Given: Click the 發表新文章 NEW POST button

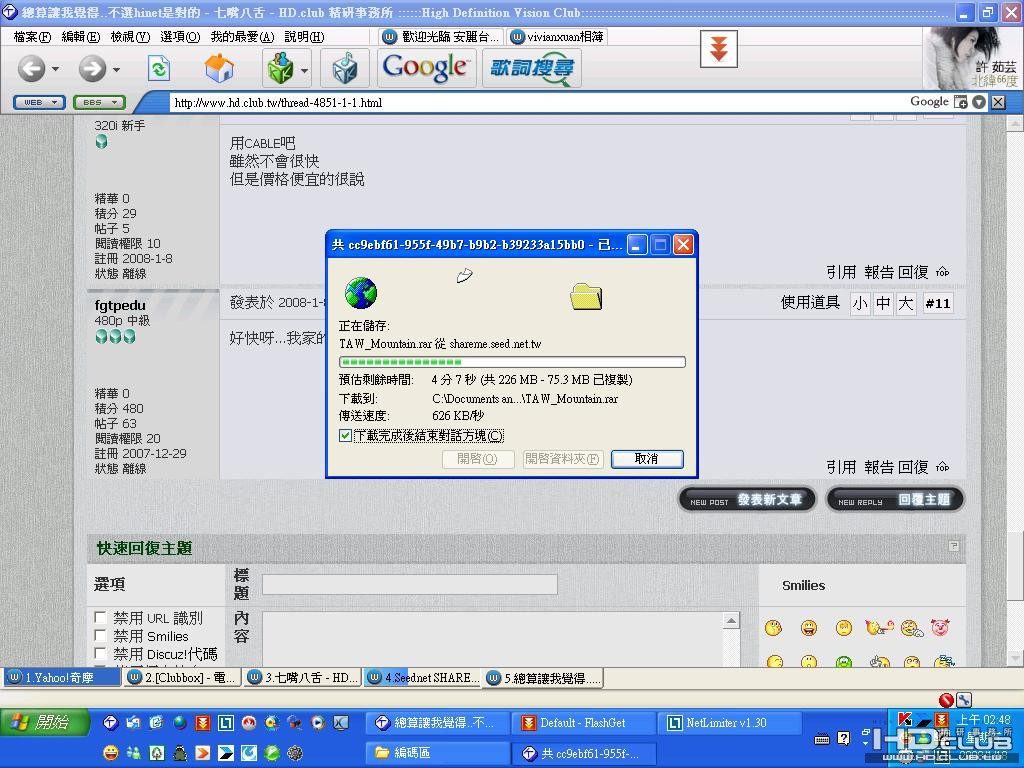Looking at the screenshot, I should click(x=748, y=500).
